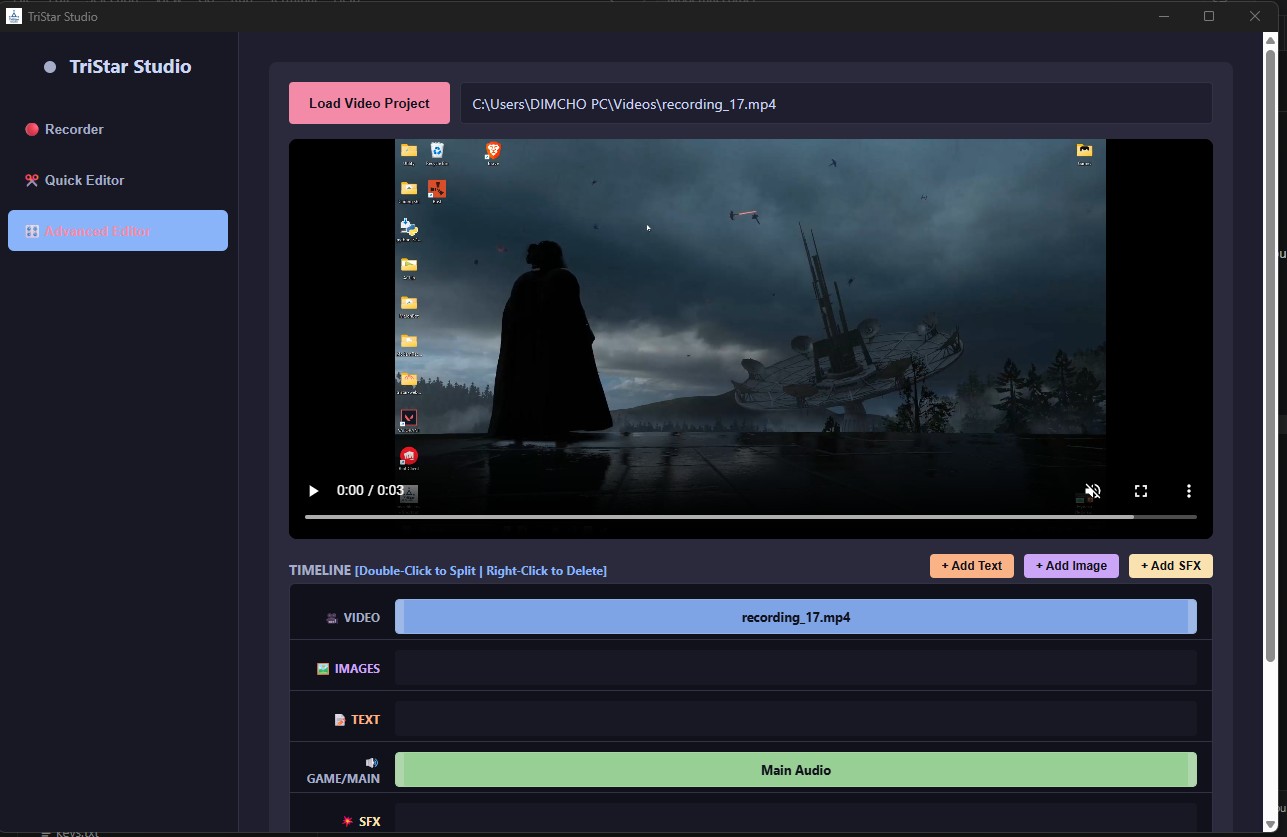Switch to the Quick Editor page
The image size is (1287, 837).
[x=118, y=180]
